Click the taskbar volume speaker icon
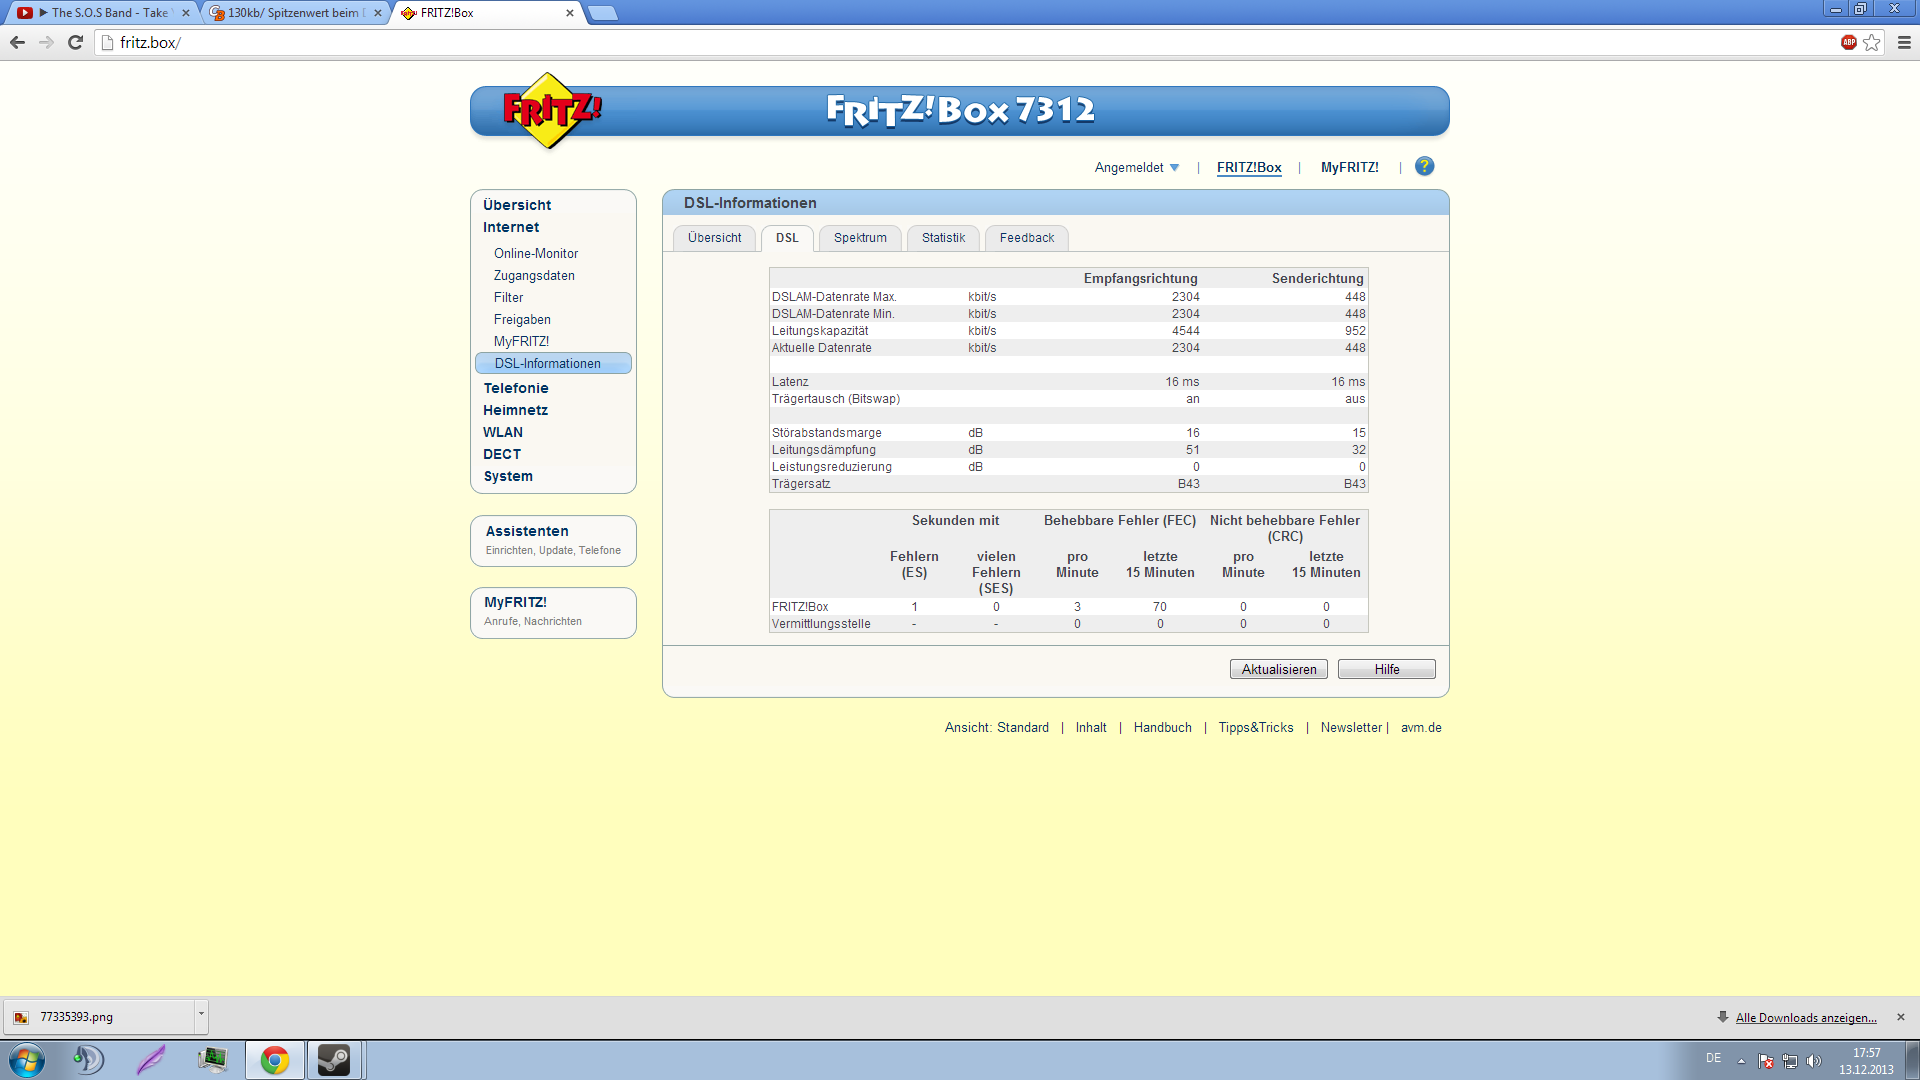Screen dimensions: 1920x1080 point(1814,1061)
